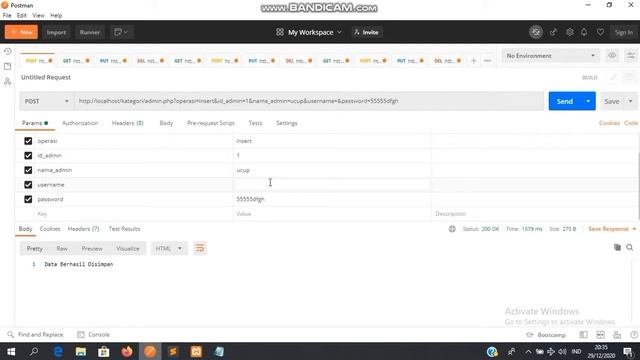Open the Edit menu

click(22, 16)
